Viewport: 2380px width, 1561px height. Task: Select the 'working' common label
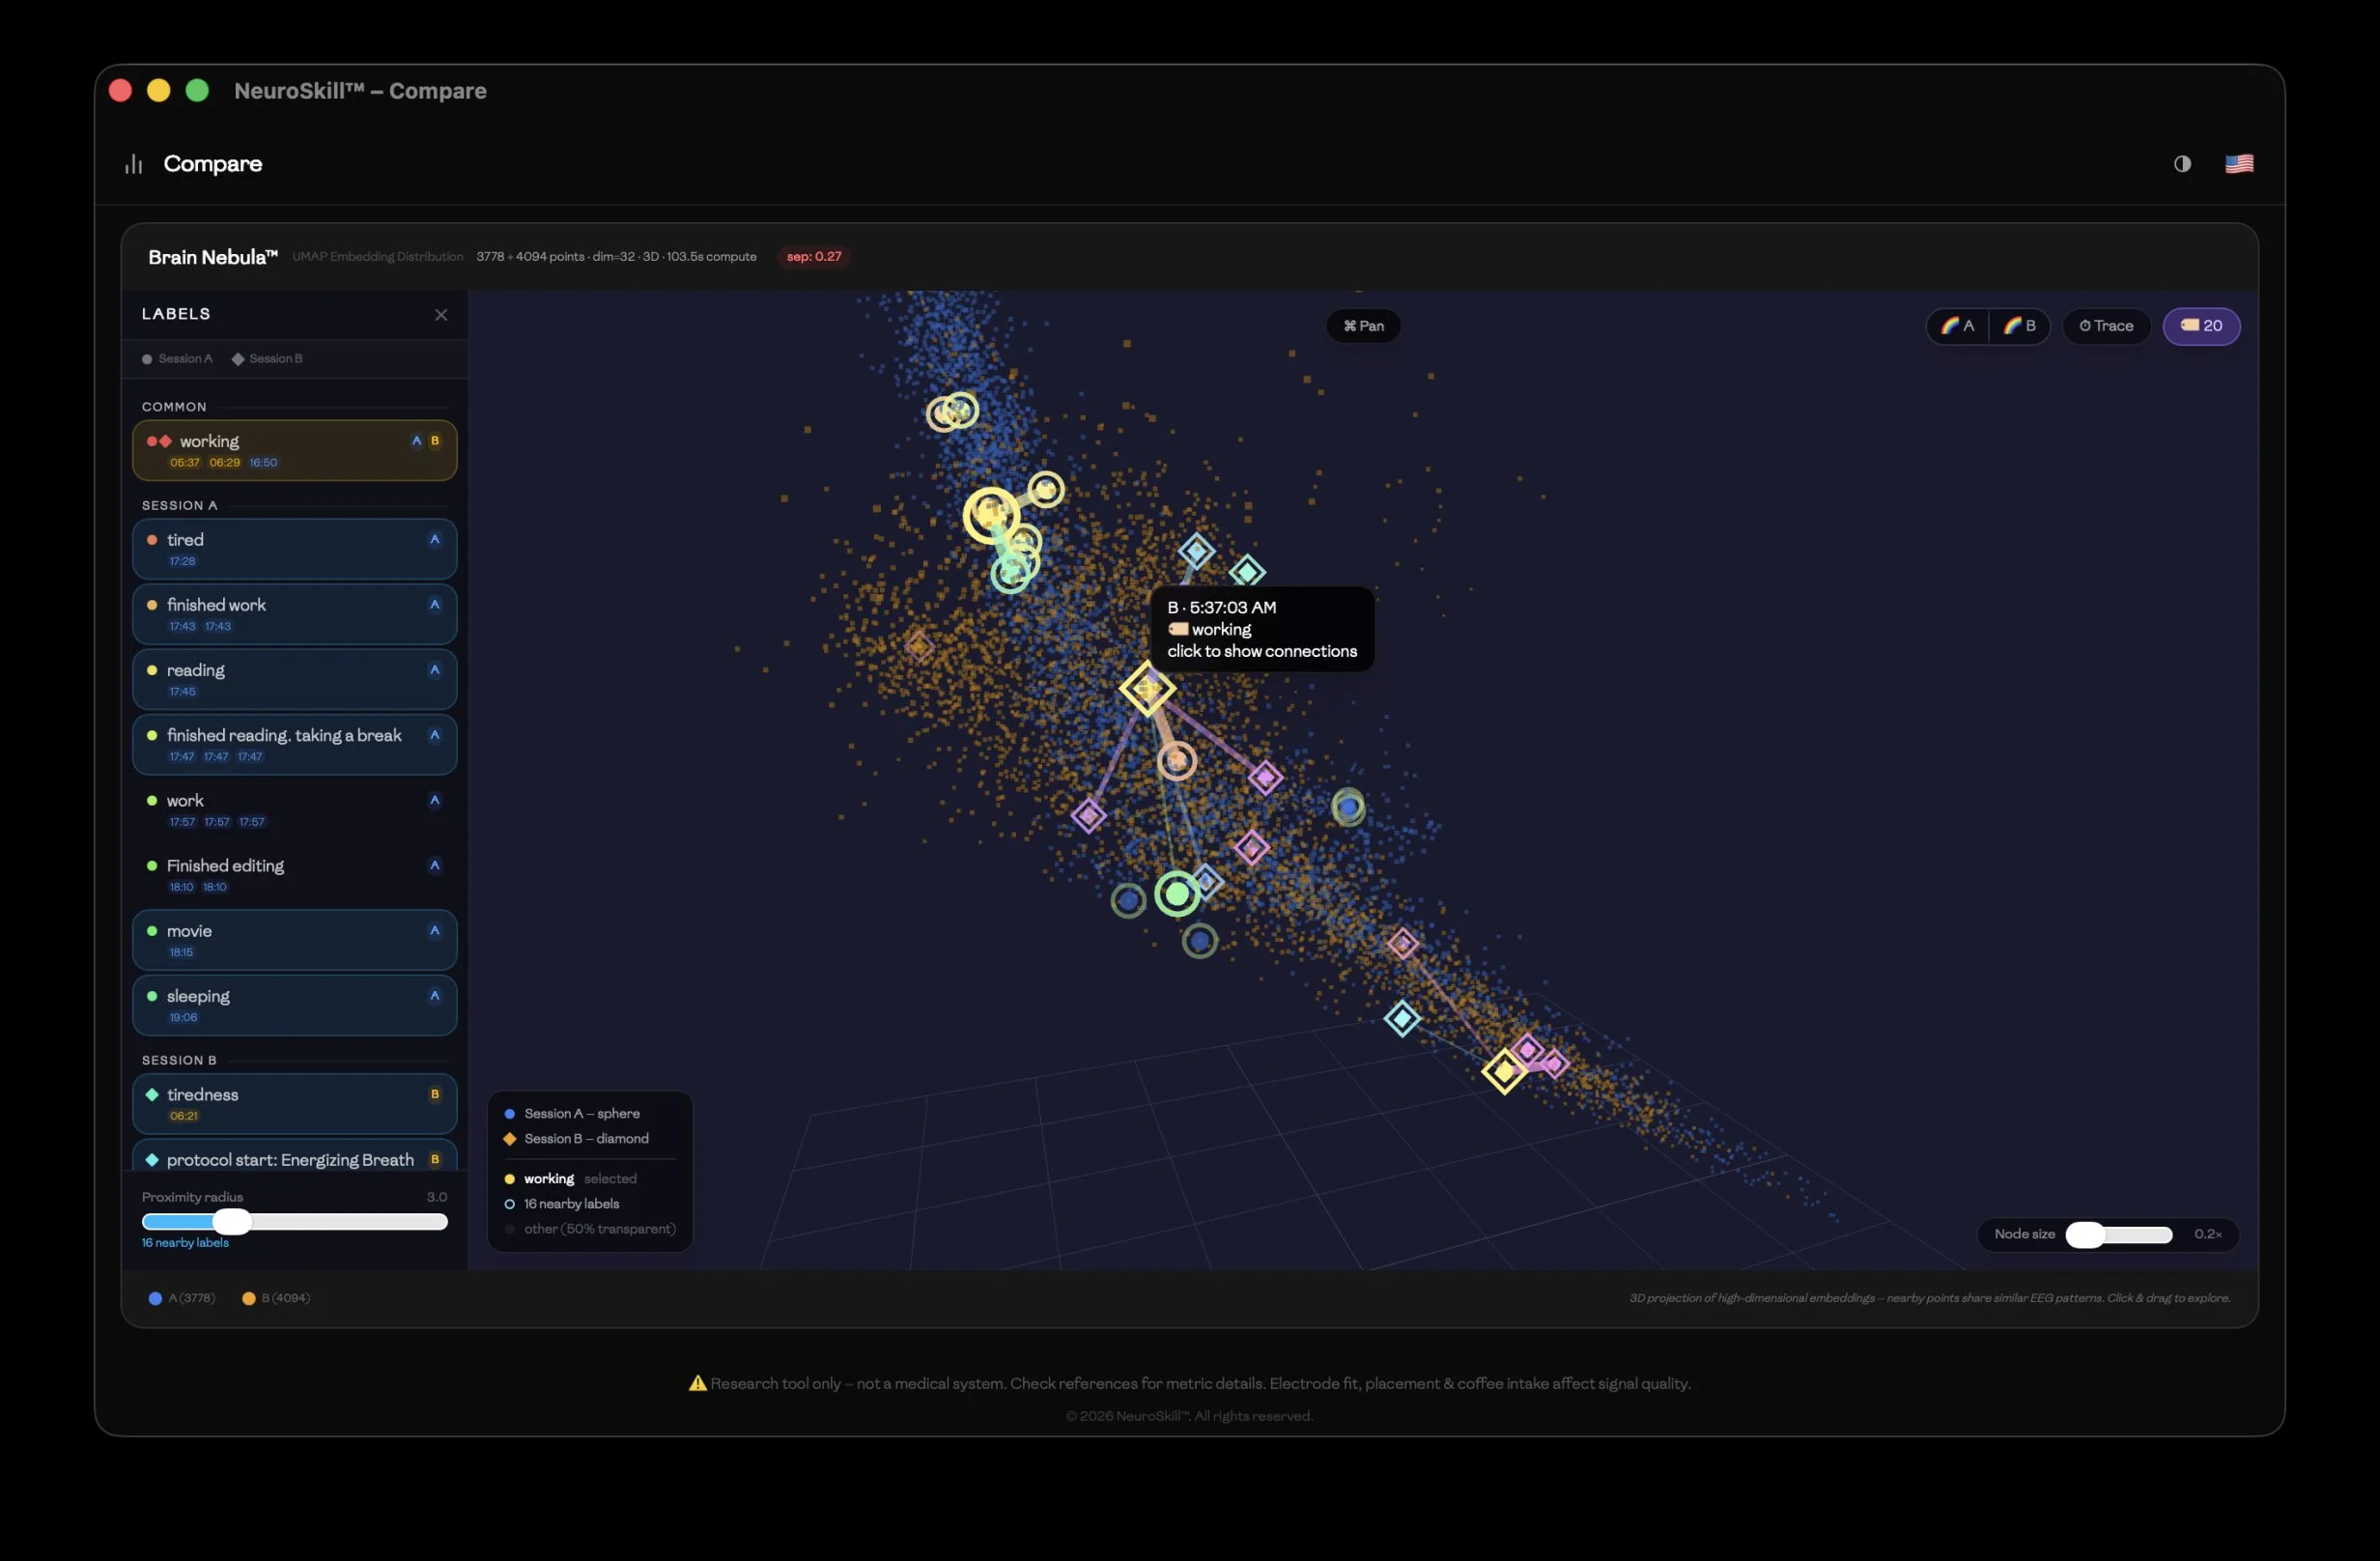(294, 449)
